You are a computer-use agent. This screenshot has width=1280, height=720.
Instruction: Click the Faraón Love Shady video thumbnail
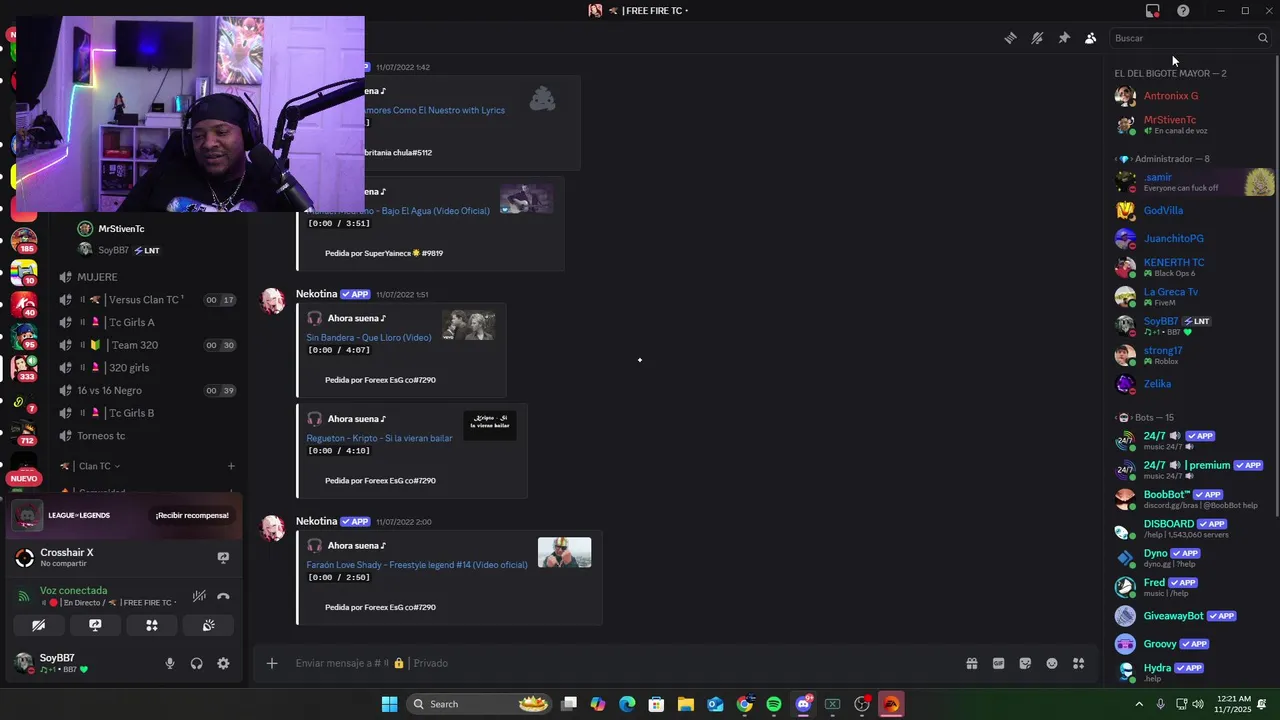tap(564, 552)
